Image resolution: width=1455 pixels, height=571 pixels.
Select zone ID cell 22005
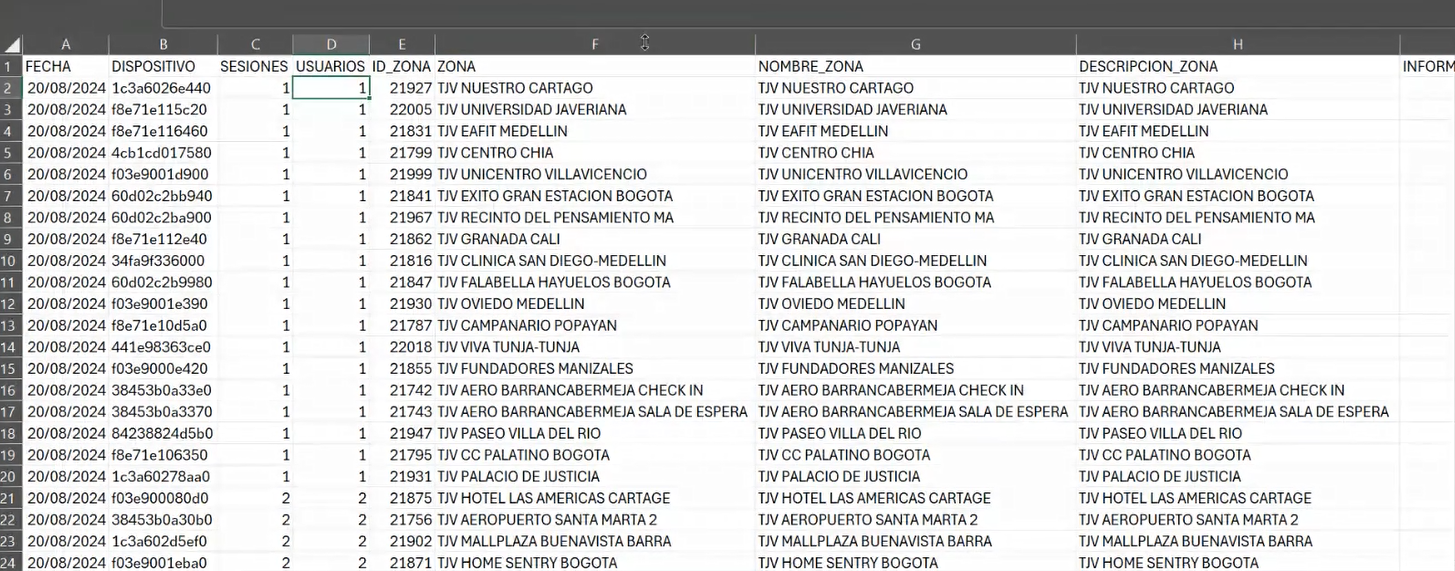tap(402, 110)
